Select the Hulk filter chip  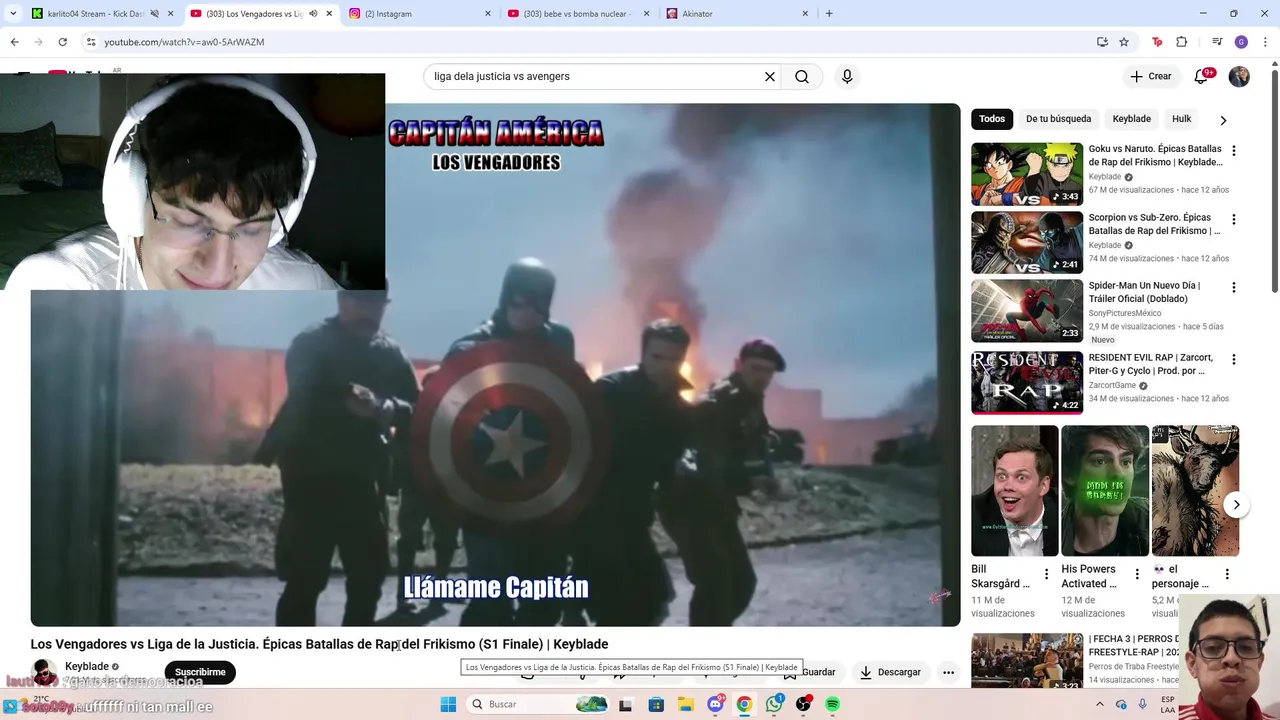click(x=1181, y=119)
